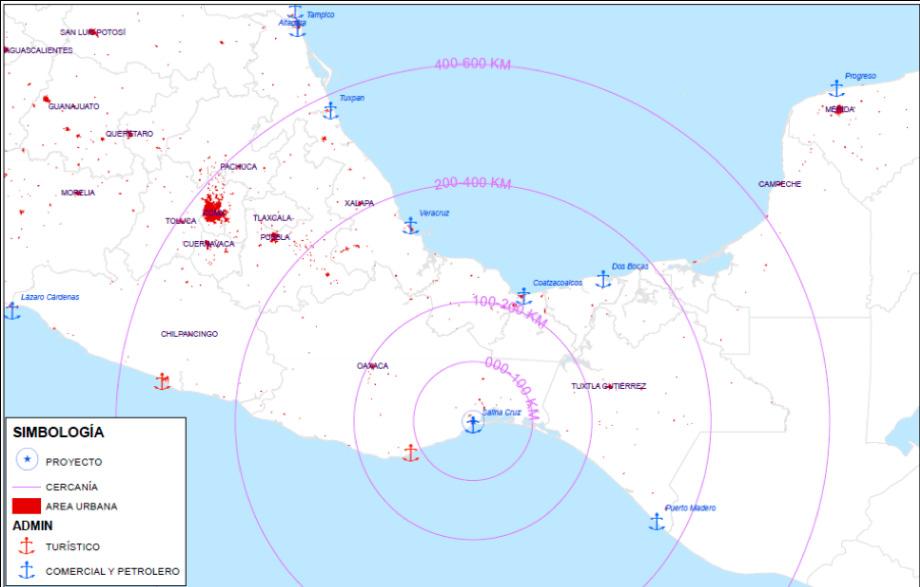Click red tourist anchor below Chilpancingo
Viewport: 920px width, 587px height.
click(x=163, y=382)
